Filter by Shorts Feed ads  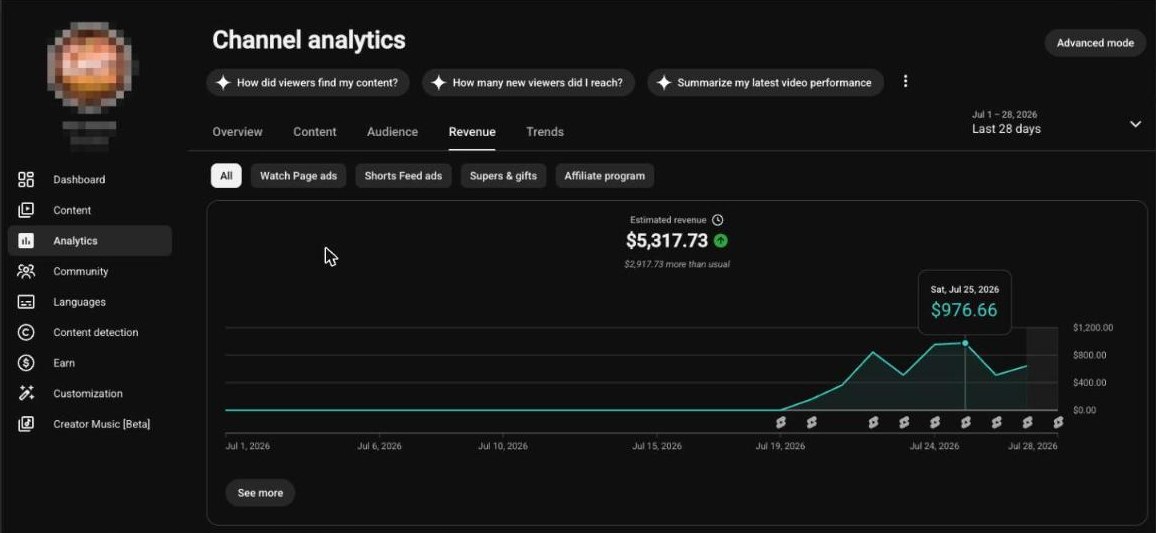(403, 175)
